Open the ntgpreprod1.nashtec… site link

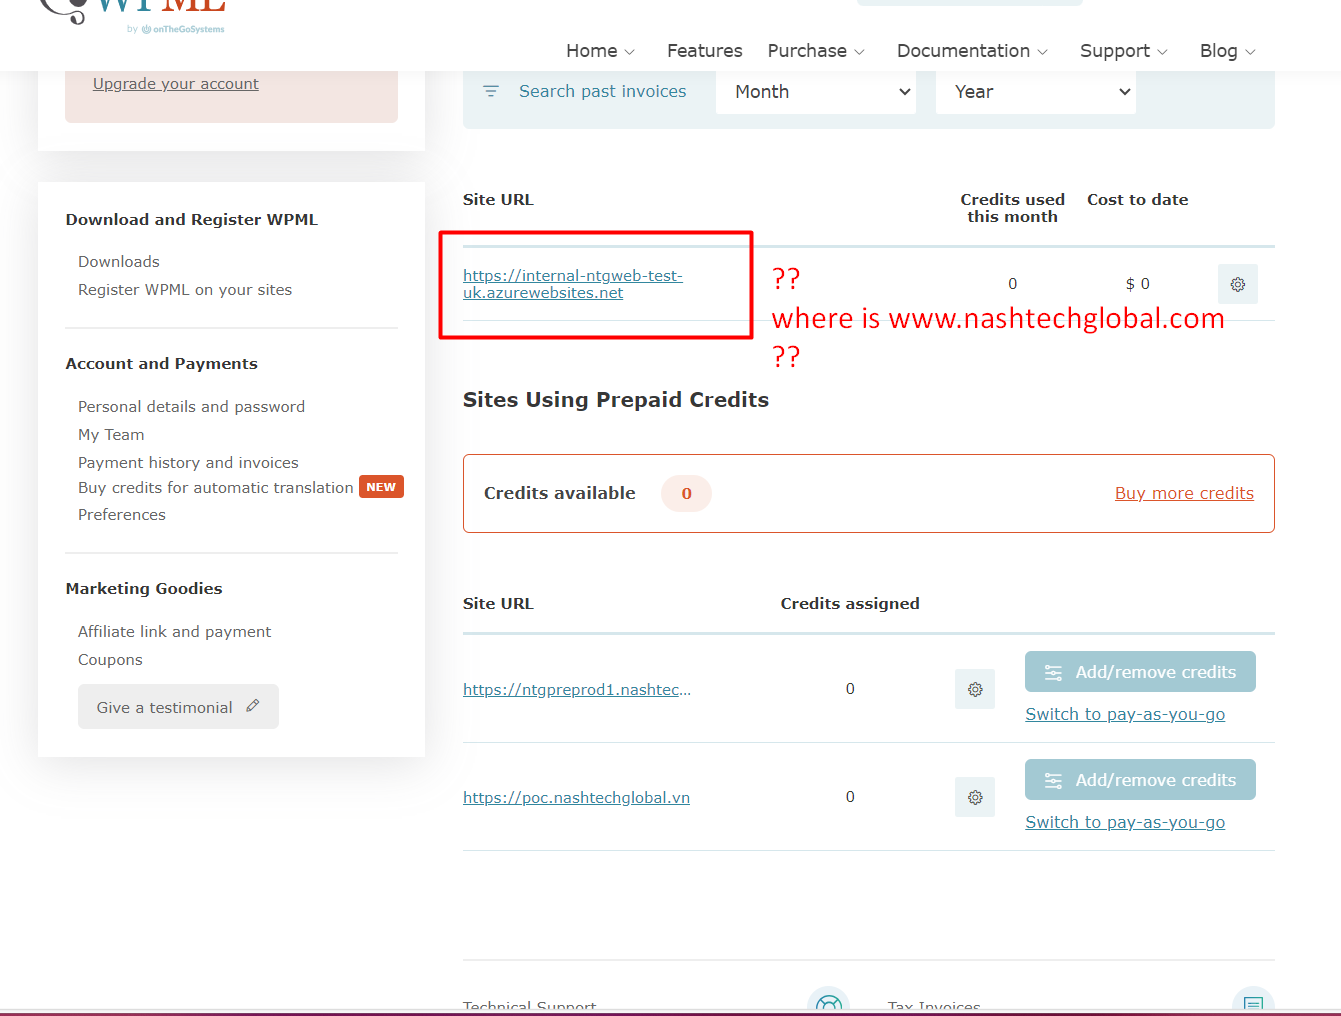pos(577,689)
